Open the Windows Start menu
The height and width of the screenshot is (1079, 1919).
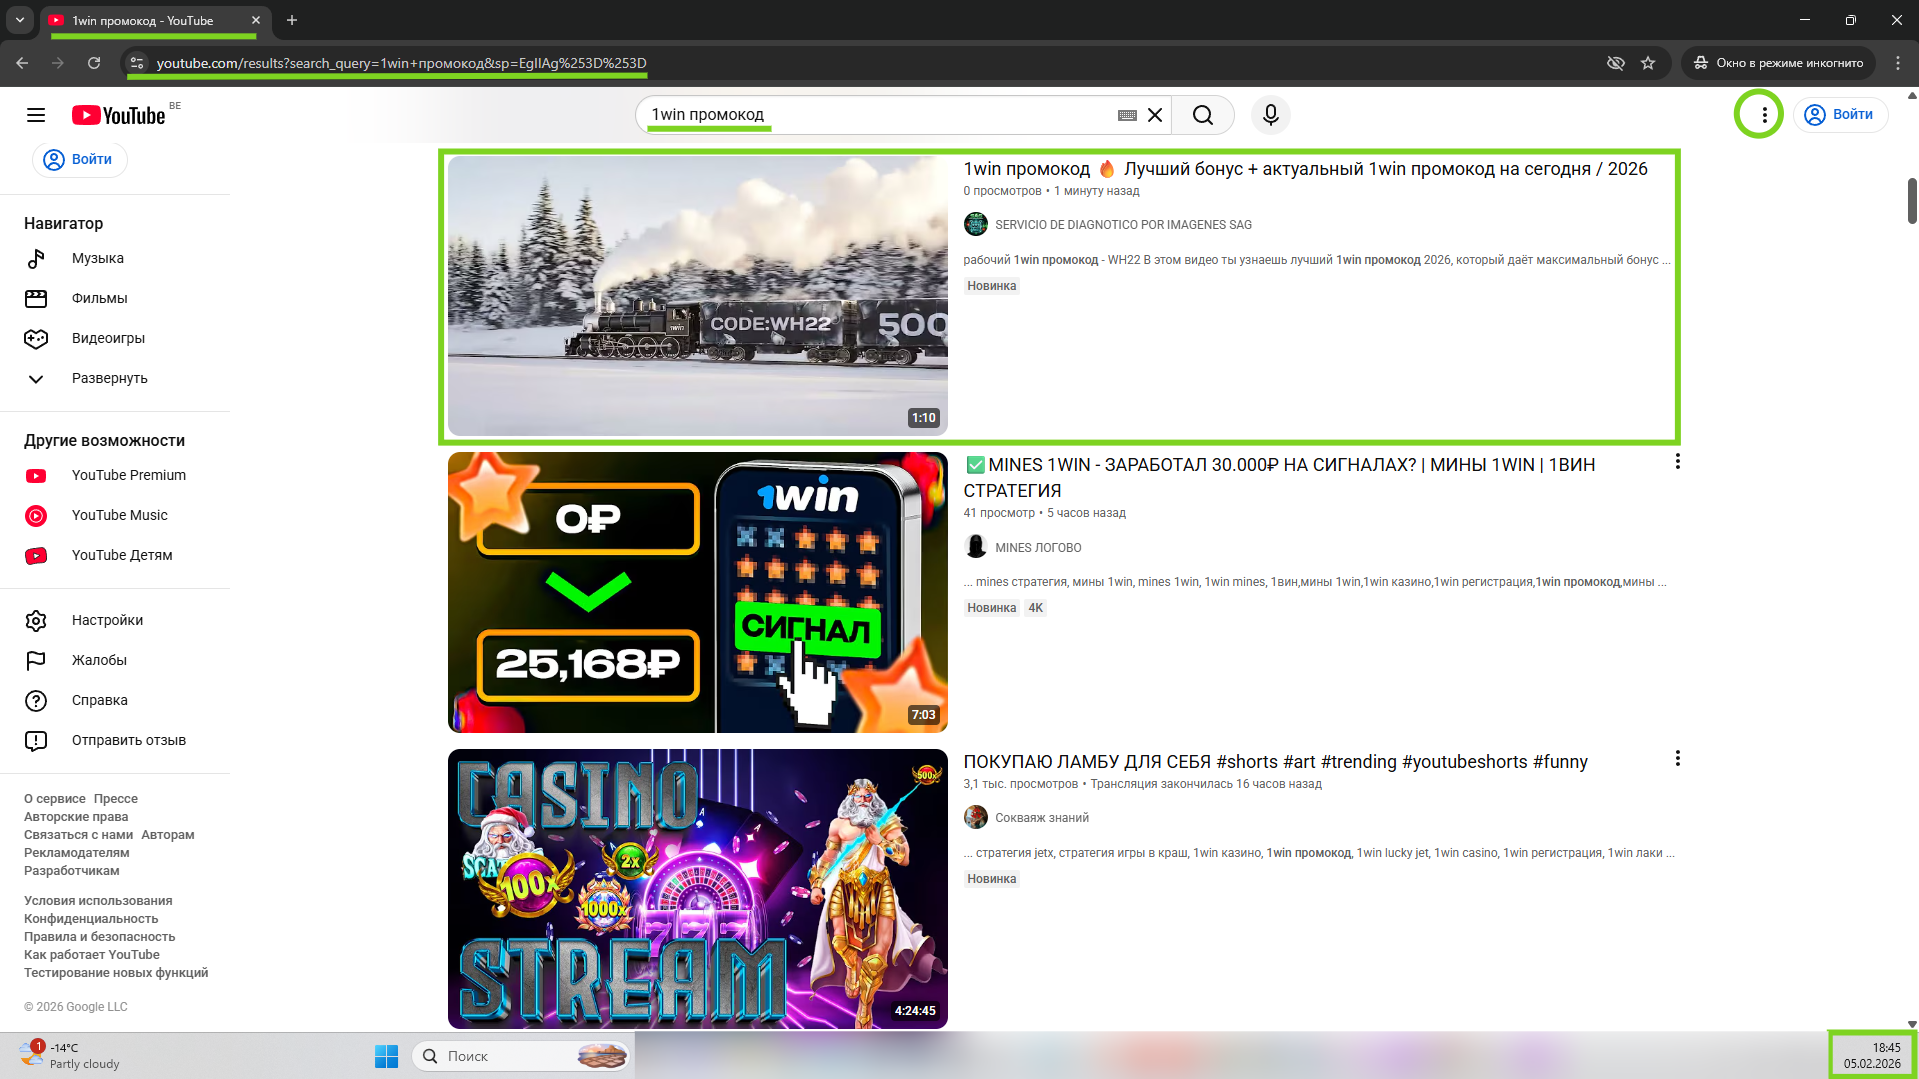pyautogui.click(x=386, y=1056)
